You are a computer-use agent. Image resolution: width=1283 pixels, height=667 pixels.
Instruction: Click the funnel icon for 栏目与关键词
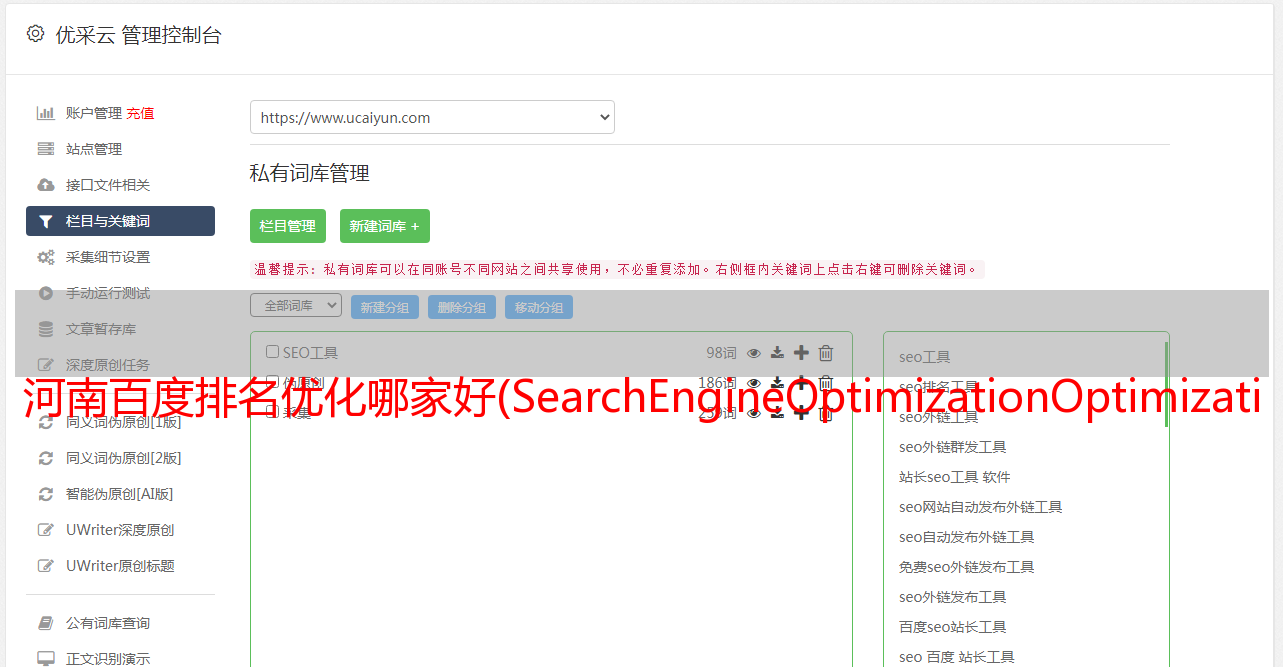point(46,221)
